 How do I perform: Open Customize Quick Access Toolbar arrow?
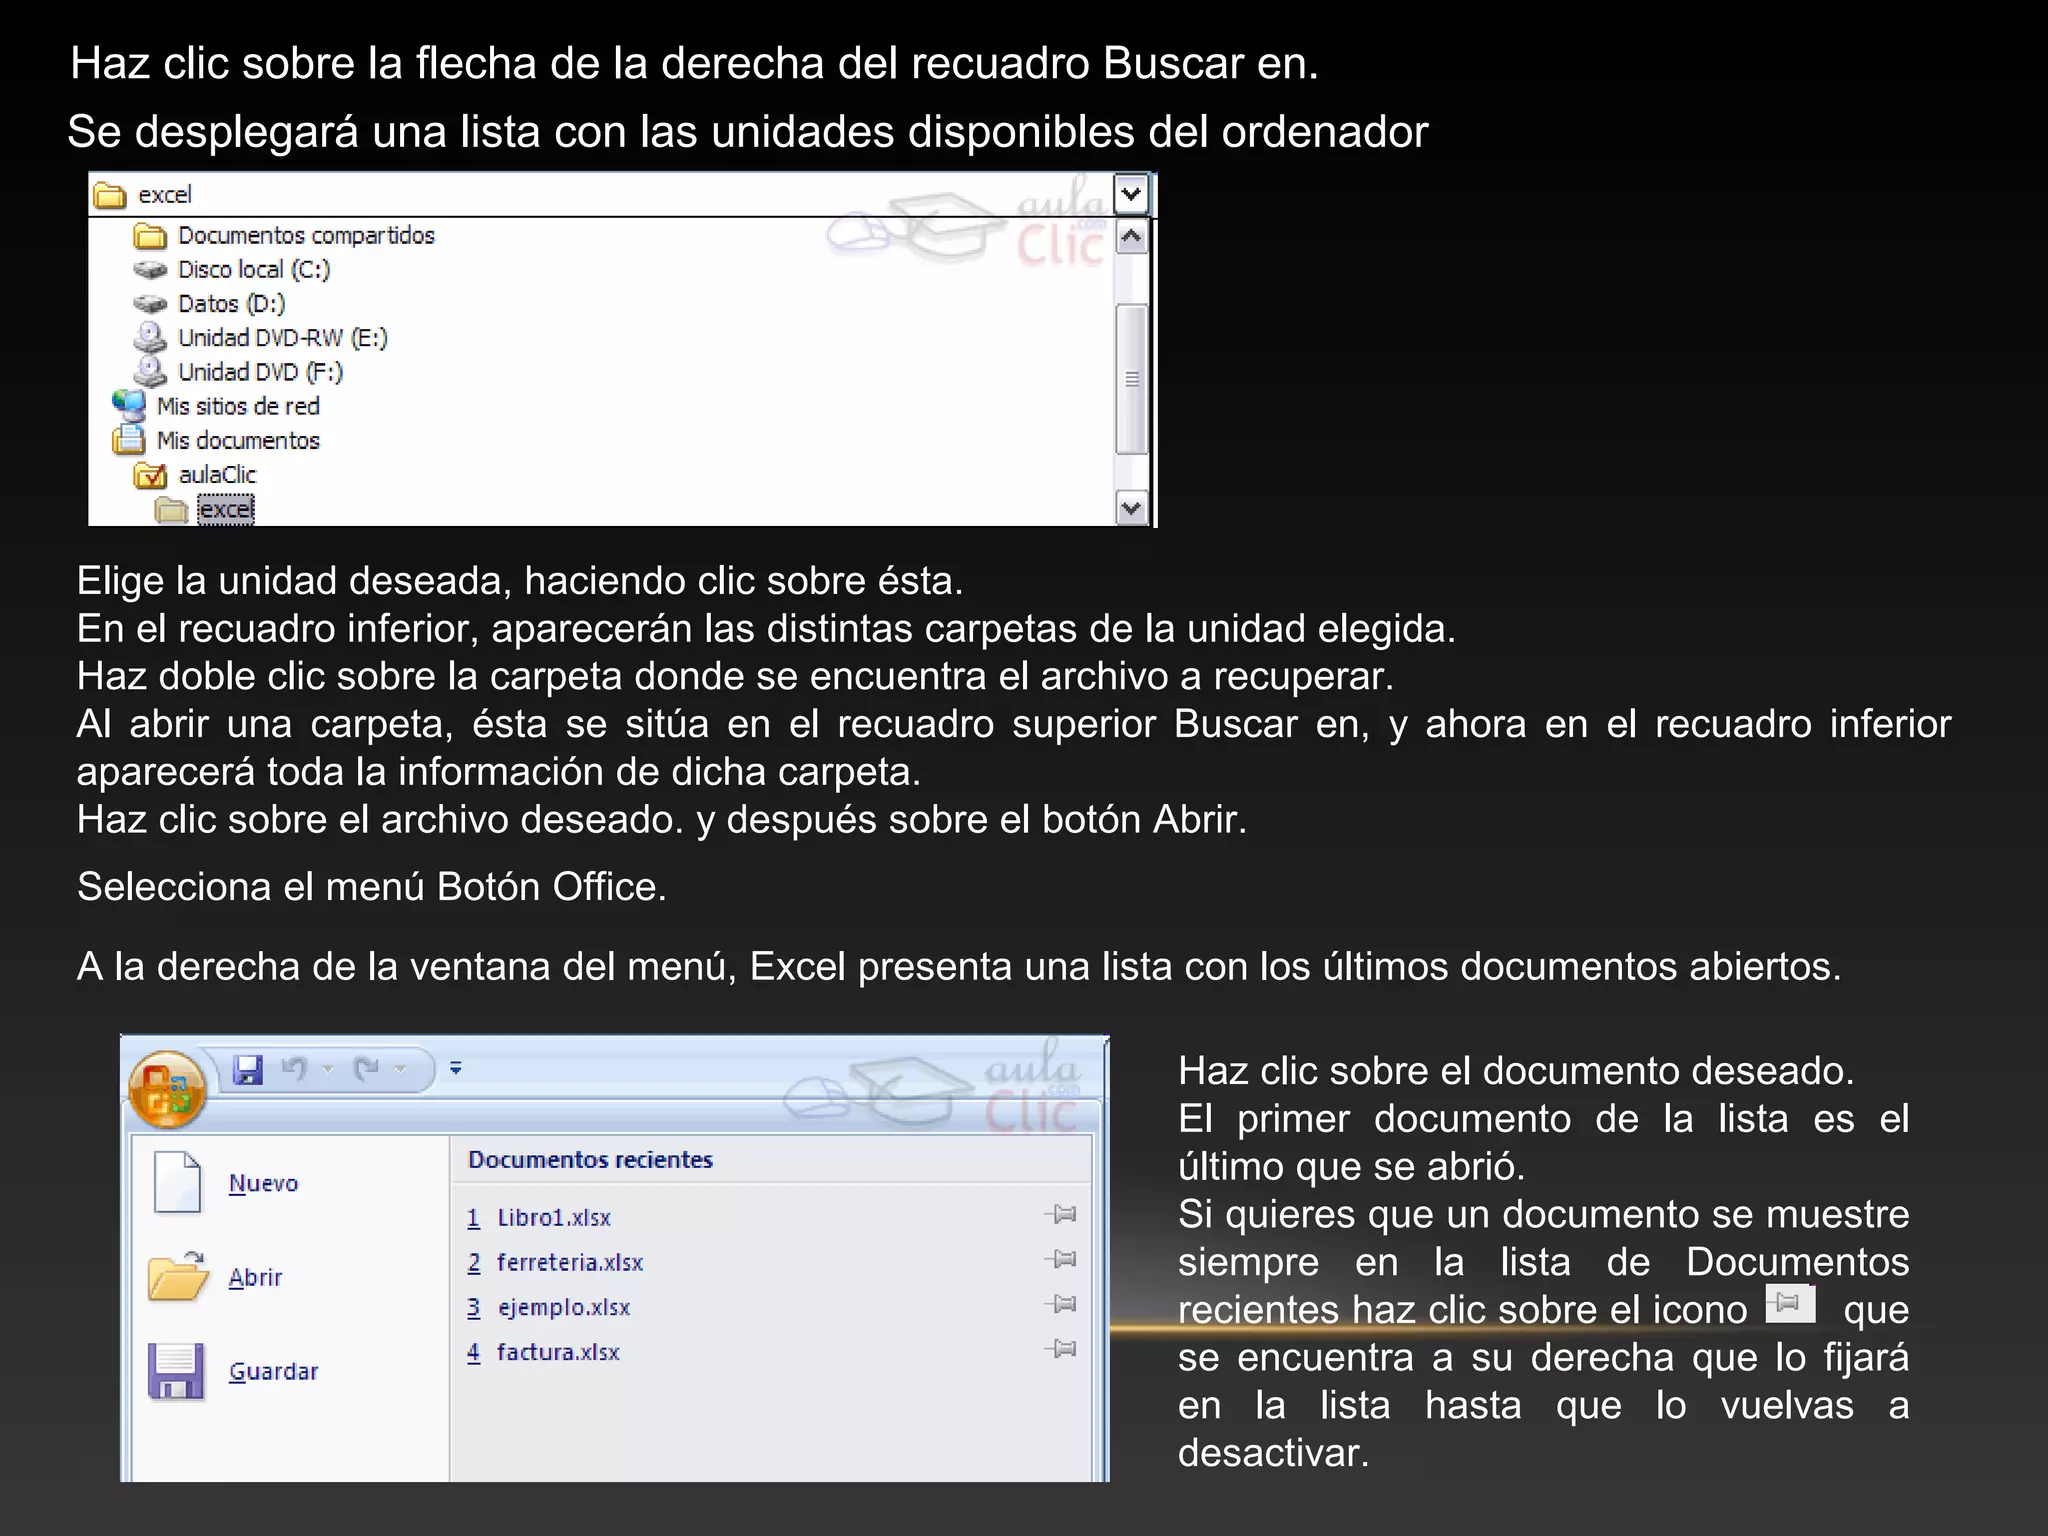456,1068
